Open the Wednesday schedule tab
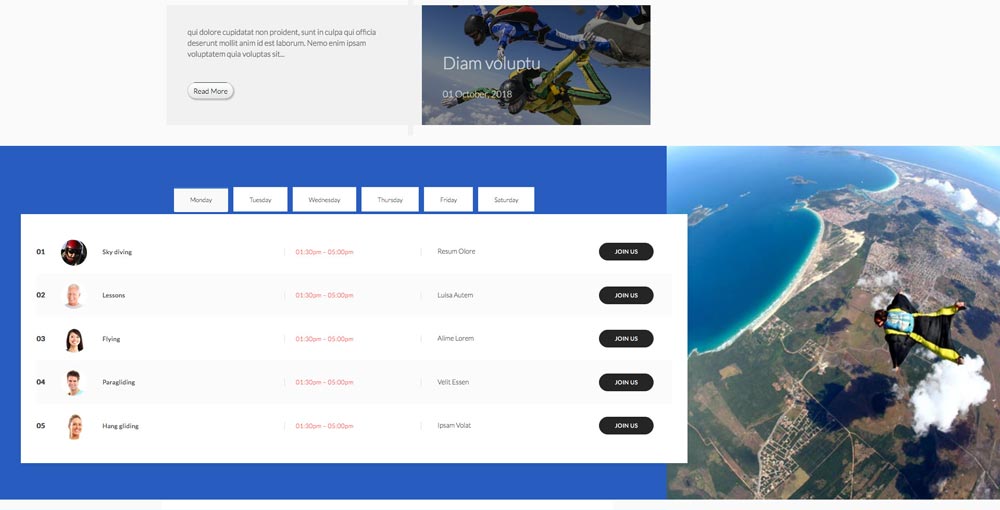Screen dimensions: 1000x510 point(324,200)
